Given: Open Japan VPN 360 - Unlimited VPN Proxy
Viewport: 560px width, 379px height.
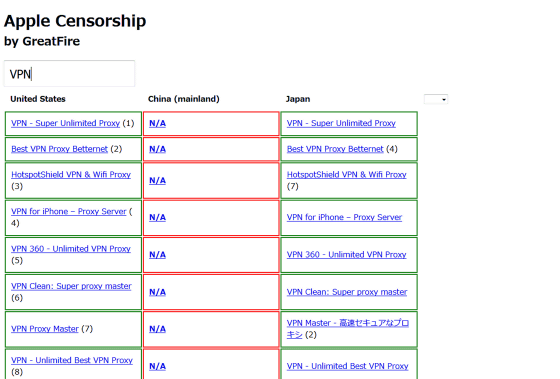Looking at the screenshot, I should click(346, 255).
